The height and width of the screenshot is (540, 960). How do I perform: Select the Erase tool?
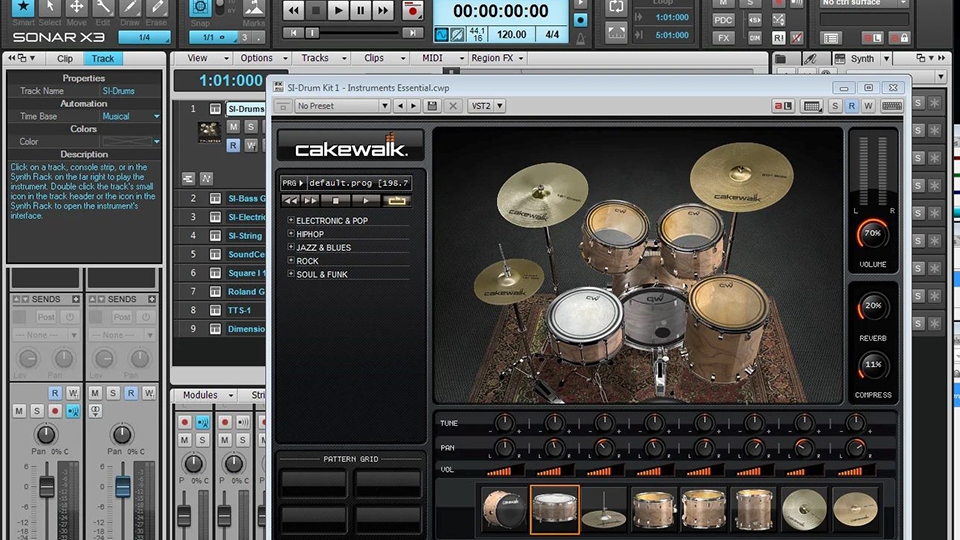pos(157,7)
